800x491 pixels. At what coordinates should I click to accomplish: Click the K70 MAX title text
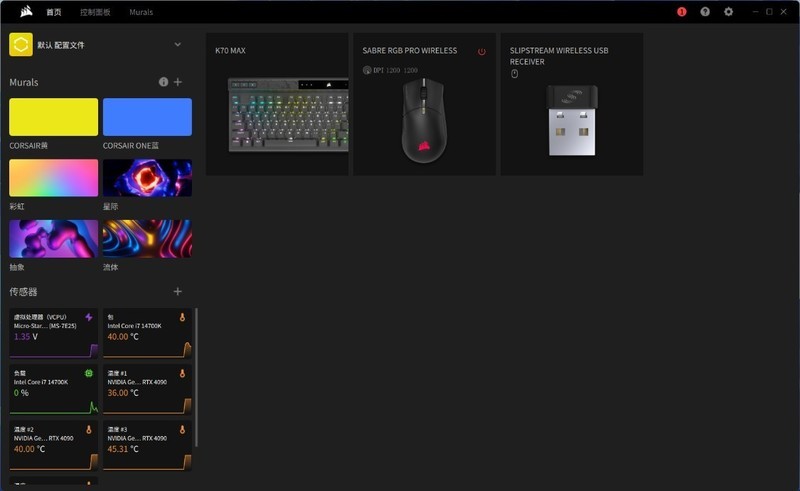click(x=230, y=51)
